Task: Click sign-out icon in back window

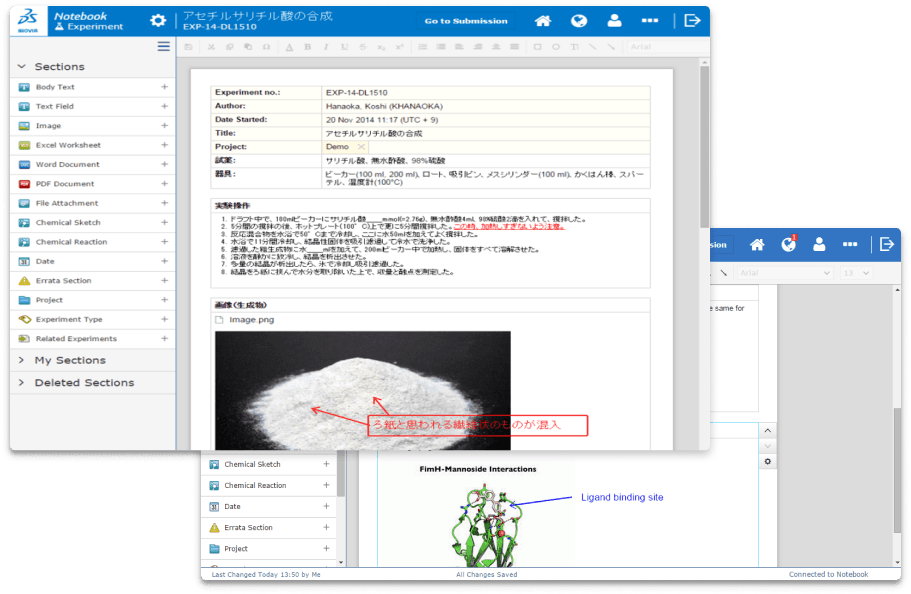Action: (x=887, y=245)
